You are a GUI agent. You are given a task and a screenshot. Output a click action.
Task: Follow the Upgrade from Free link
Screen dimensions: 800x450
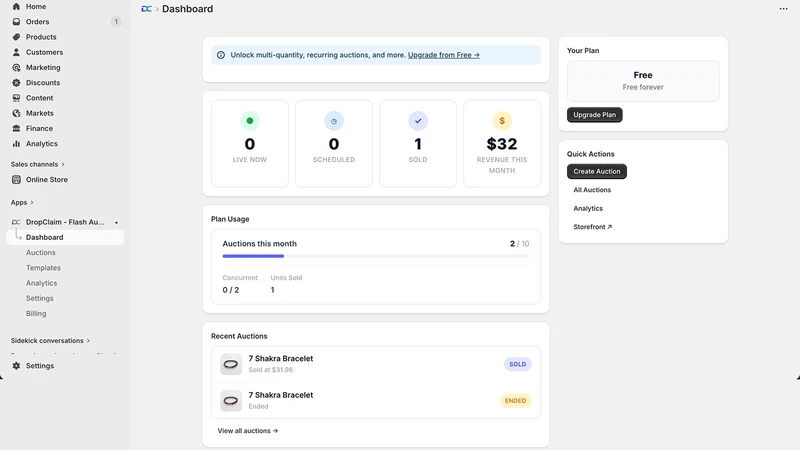[x=443, y=55]
